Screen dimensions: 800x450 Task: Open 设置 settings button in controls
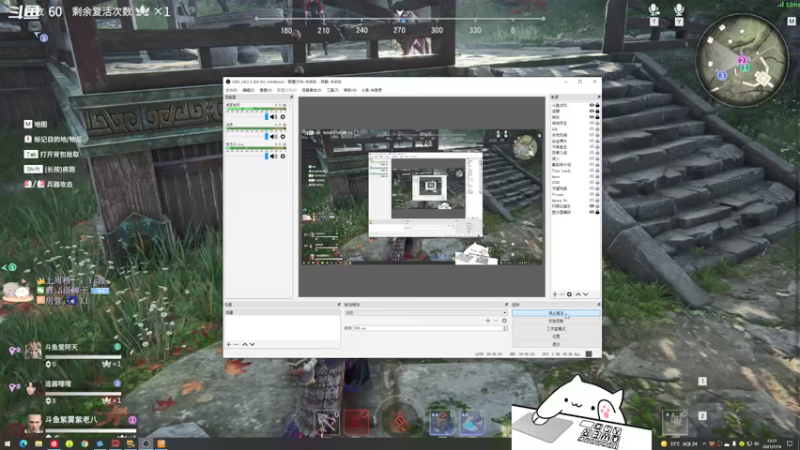[x=556, y=336]
